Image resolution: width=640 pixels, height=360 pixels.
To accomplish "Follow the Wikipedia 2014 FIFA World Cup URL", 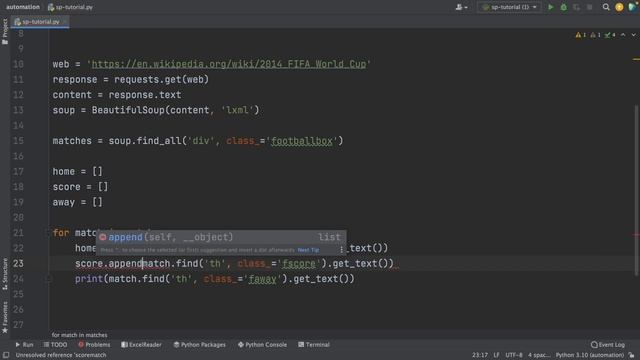I will coord(229,64).
